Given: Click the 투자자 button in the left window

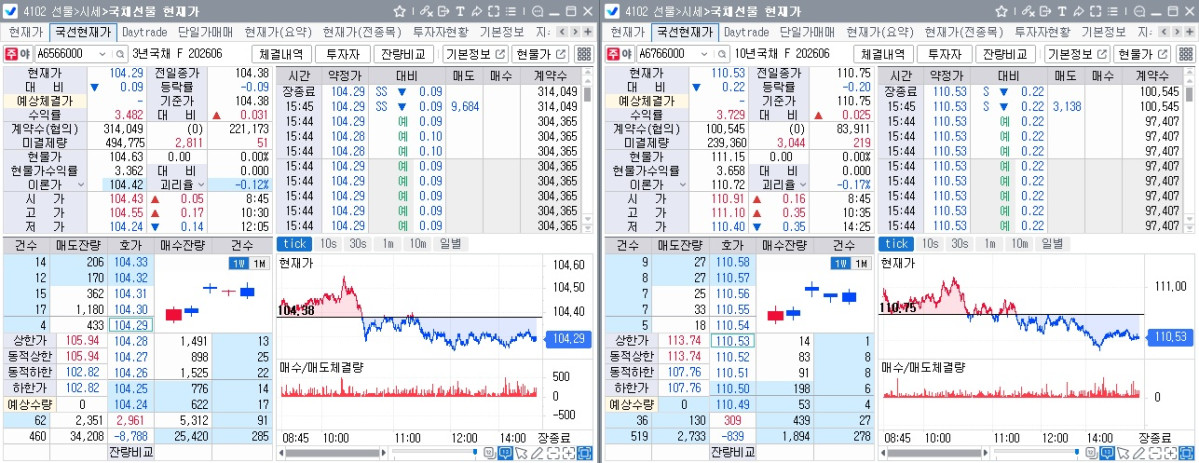Looking at the screenshot, I should pos(343,54).
